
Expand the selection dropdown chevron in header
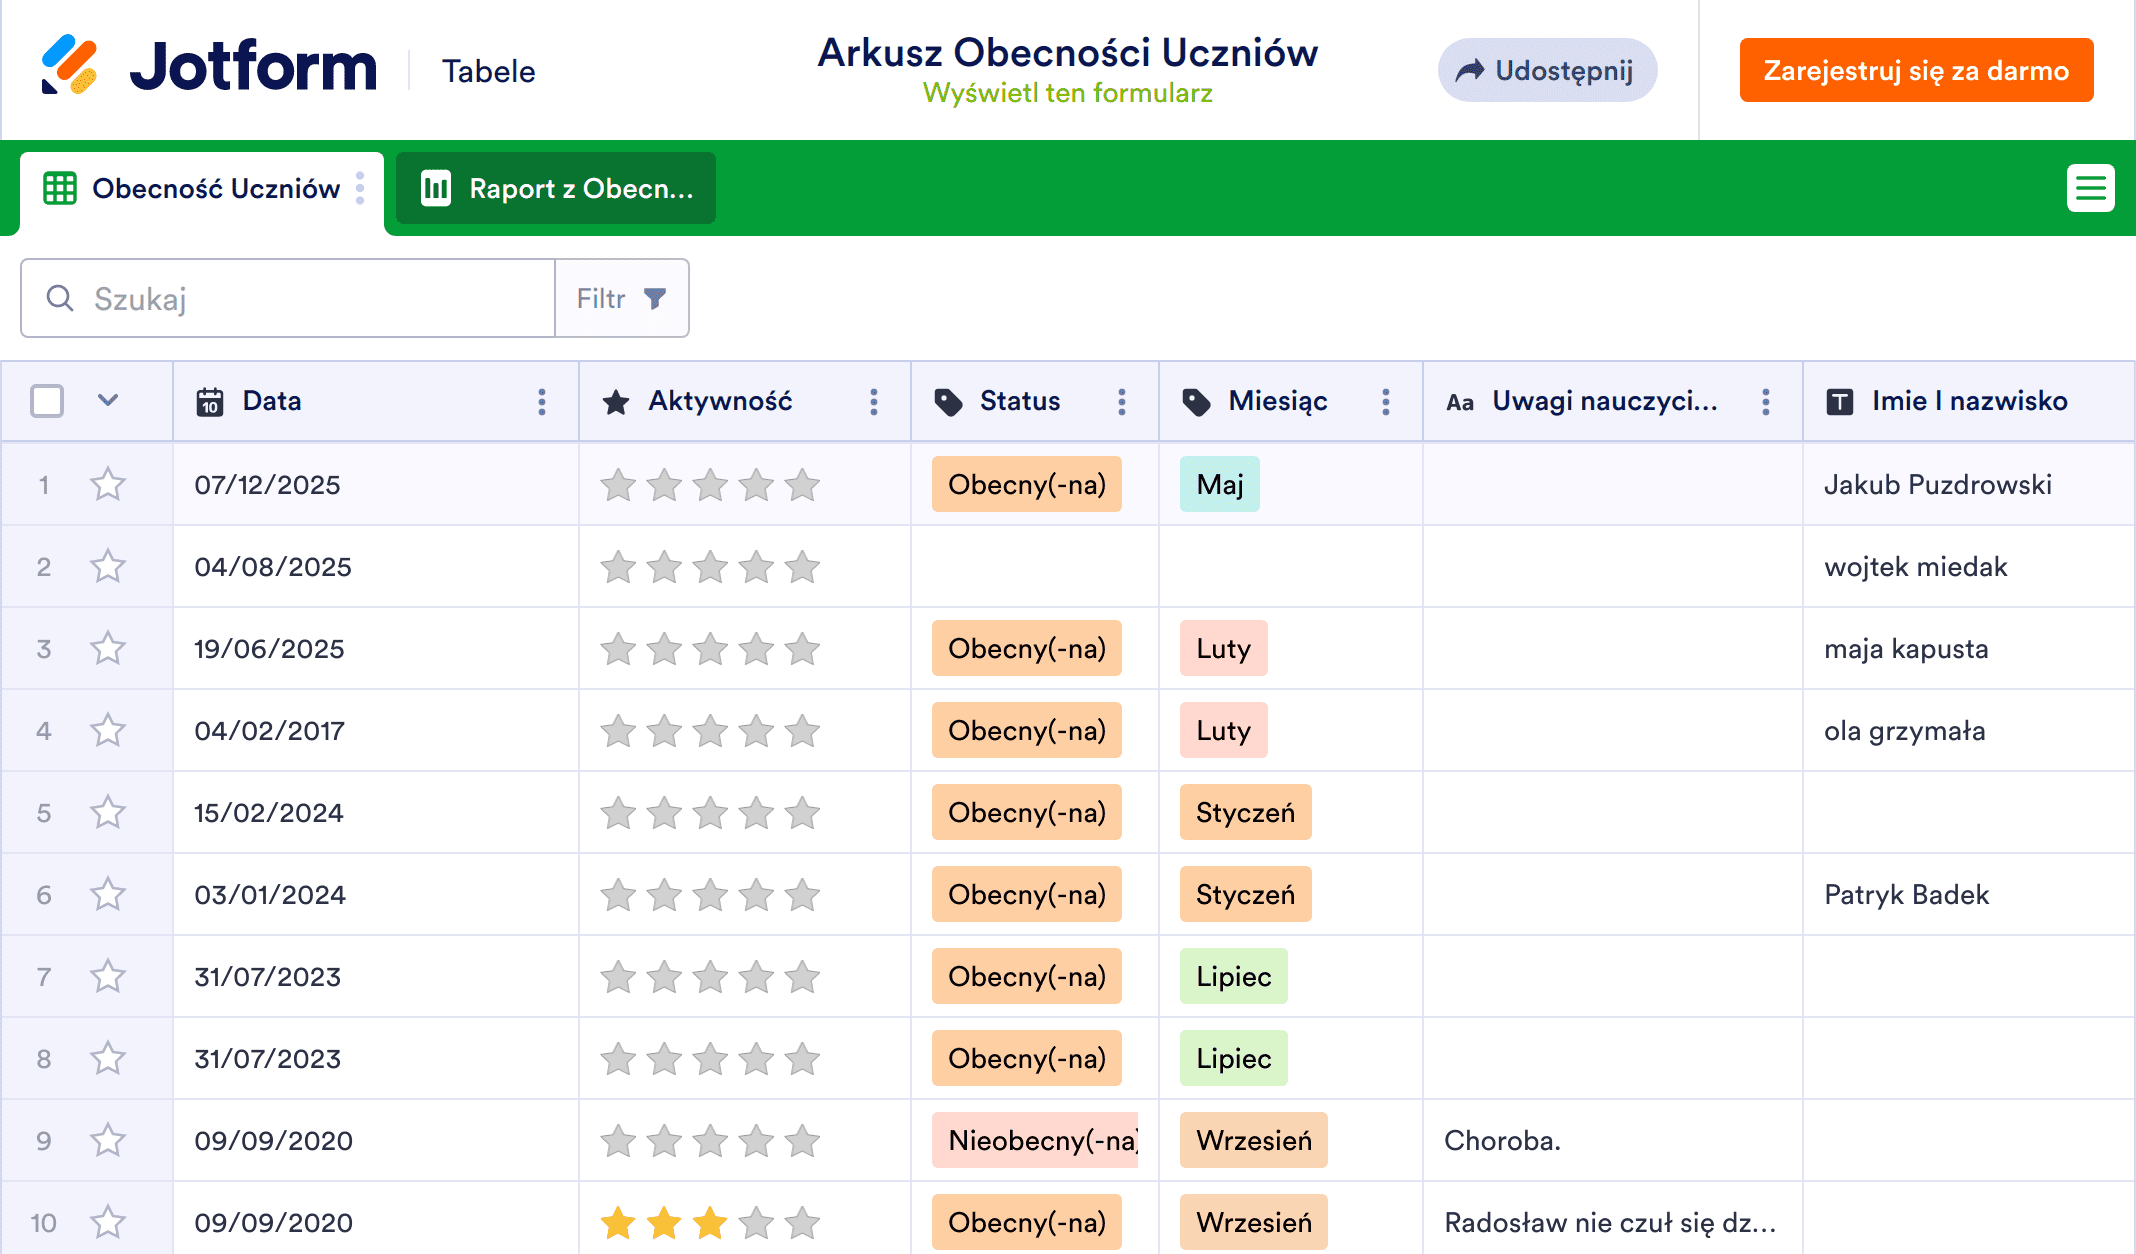pyautogui.click(x=108, y=401)
